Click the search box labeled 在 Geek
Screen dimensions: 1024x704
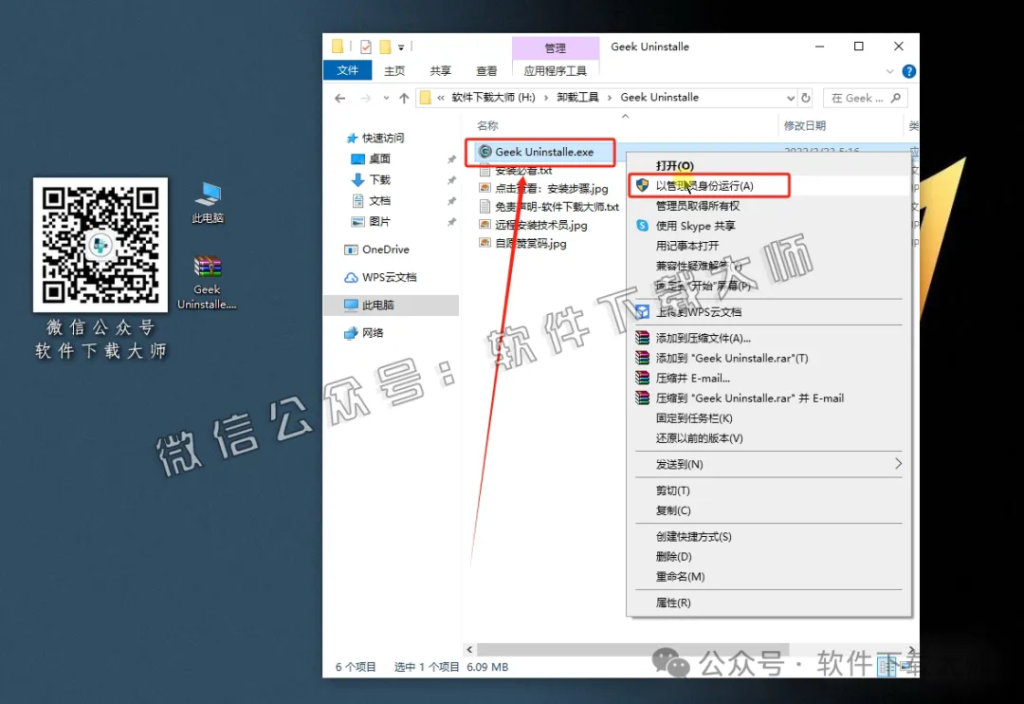(863, 98)
